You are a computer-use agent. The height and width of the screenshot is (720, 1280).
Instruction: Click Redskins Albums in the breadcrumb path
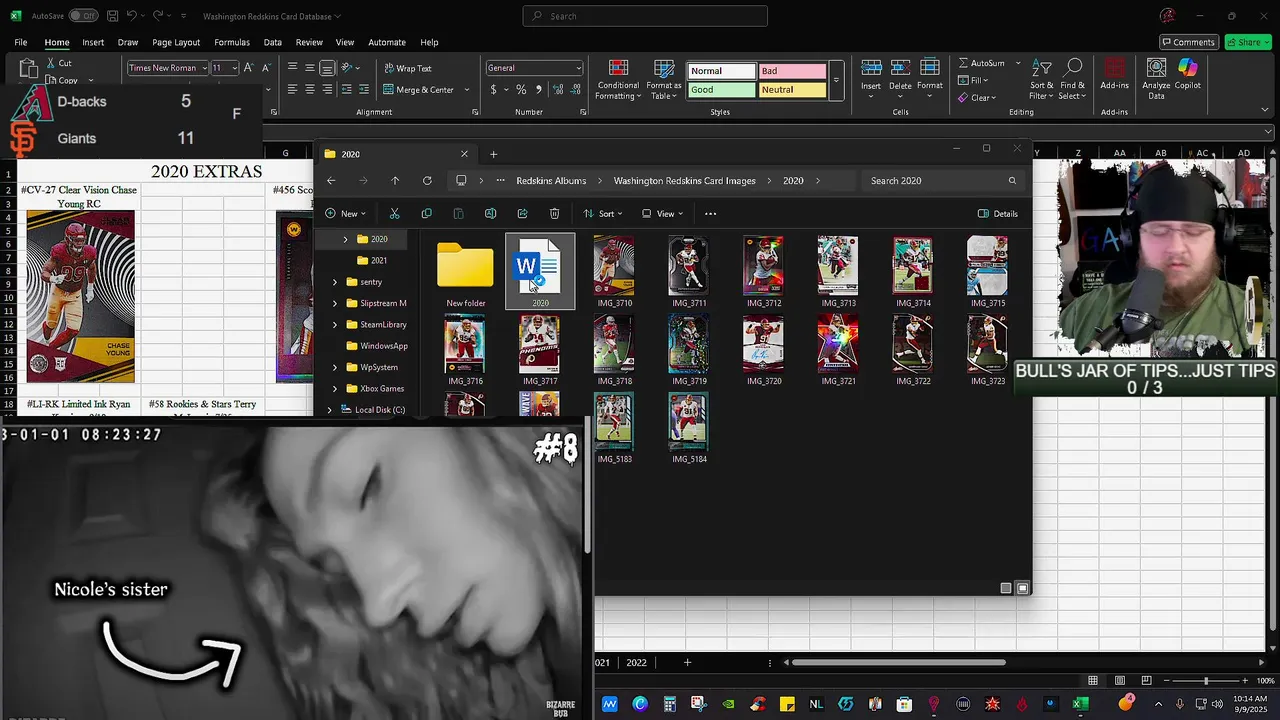tap(551, 181)
